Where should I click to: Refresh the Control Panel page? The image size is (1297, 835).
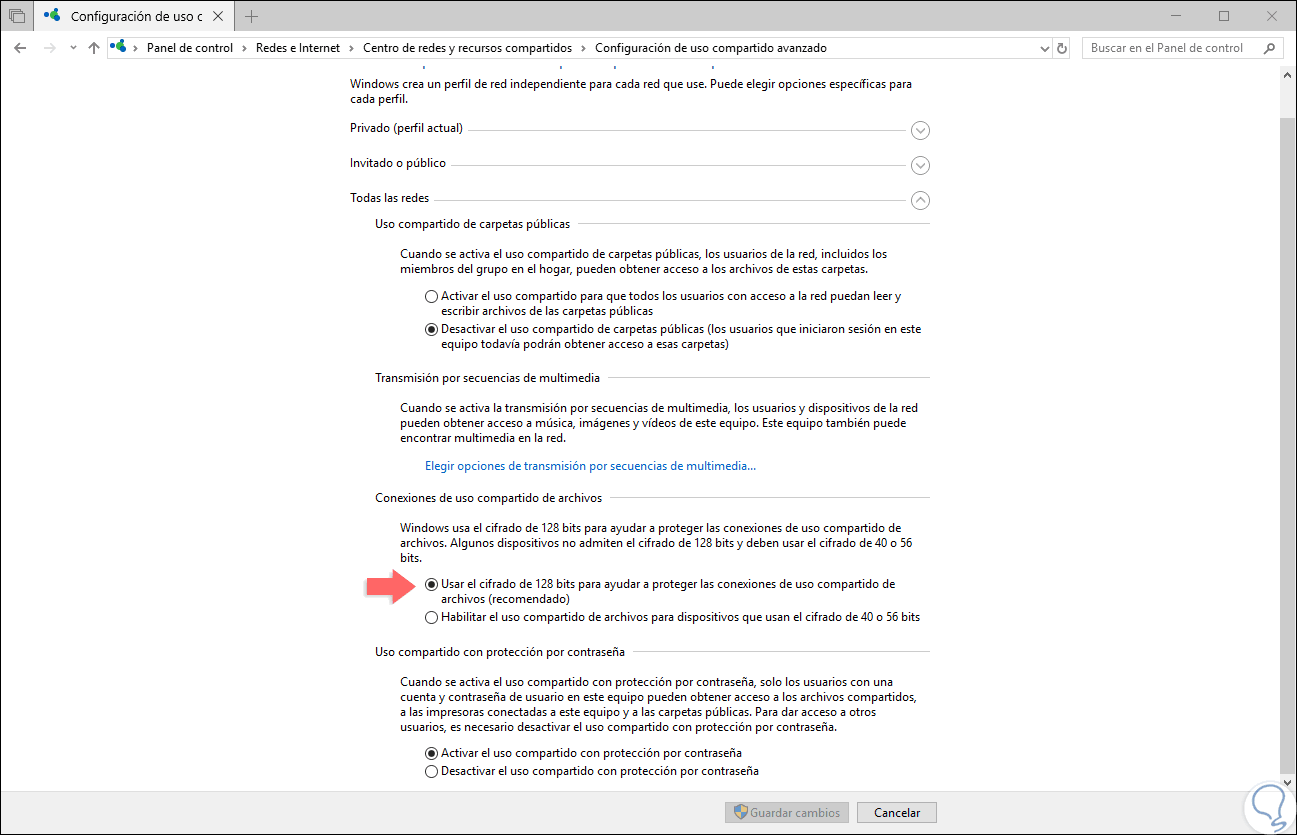pos(1061,48)
